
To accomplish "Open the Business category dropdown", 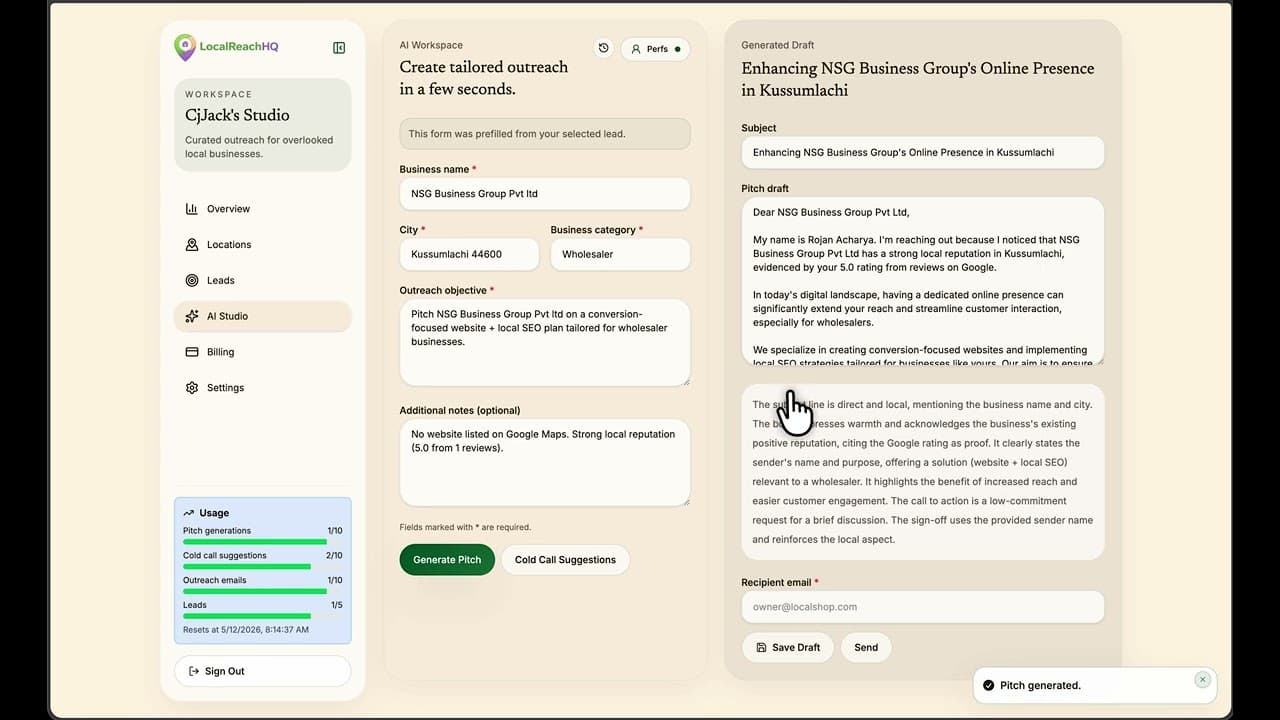I will [620, 254].
